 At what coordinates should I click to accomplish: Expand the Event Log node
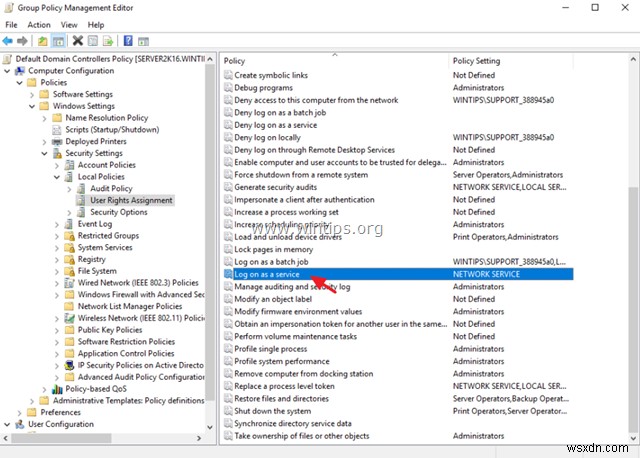pos(57,224)
